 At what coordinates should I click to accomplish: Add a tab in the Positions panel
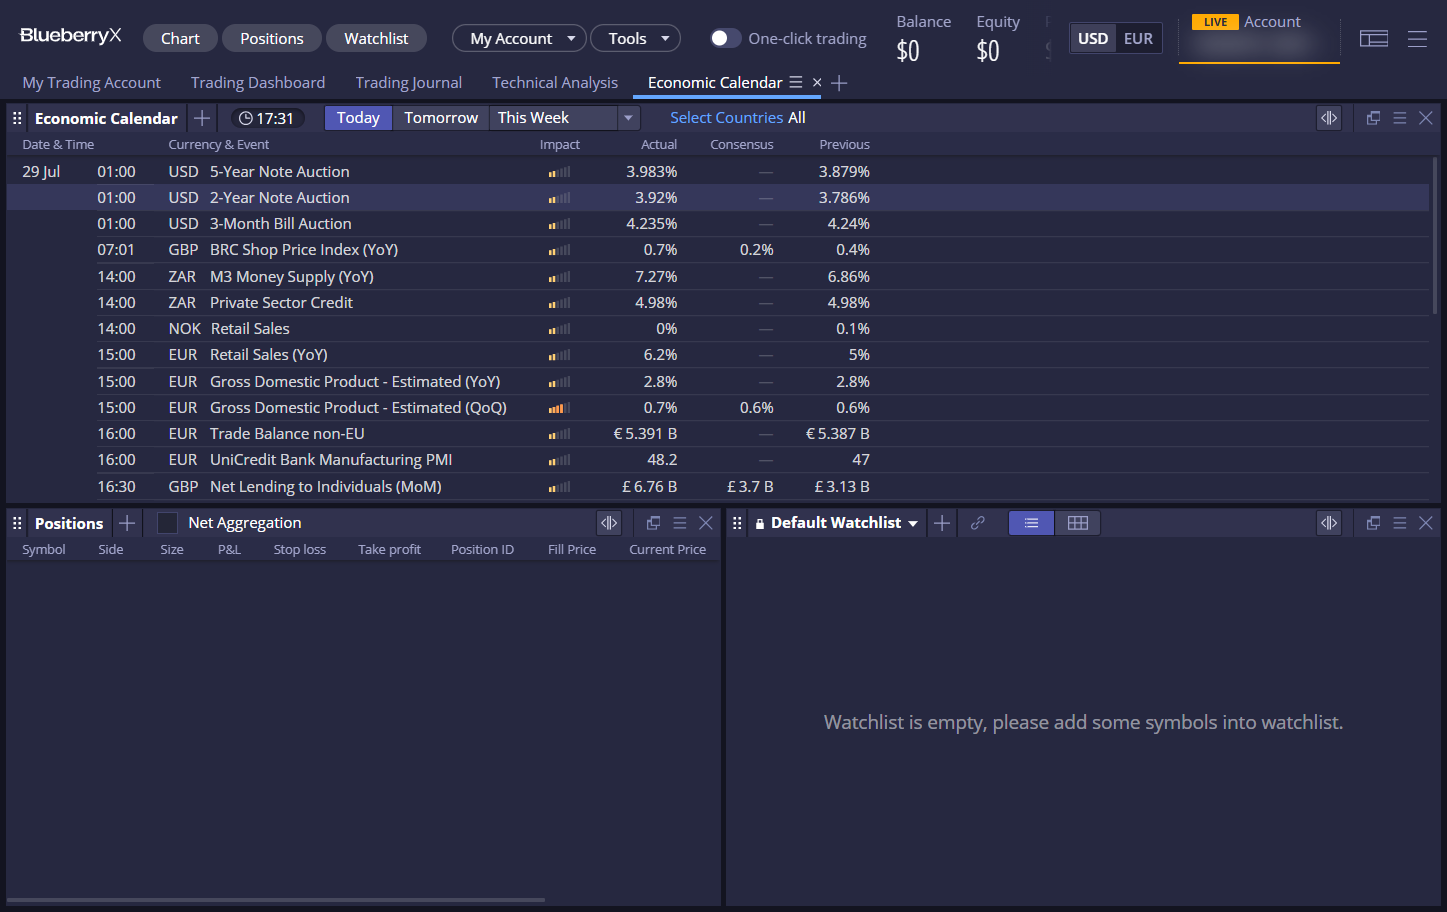click(x=127, y=523)
